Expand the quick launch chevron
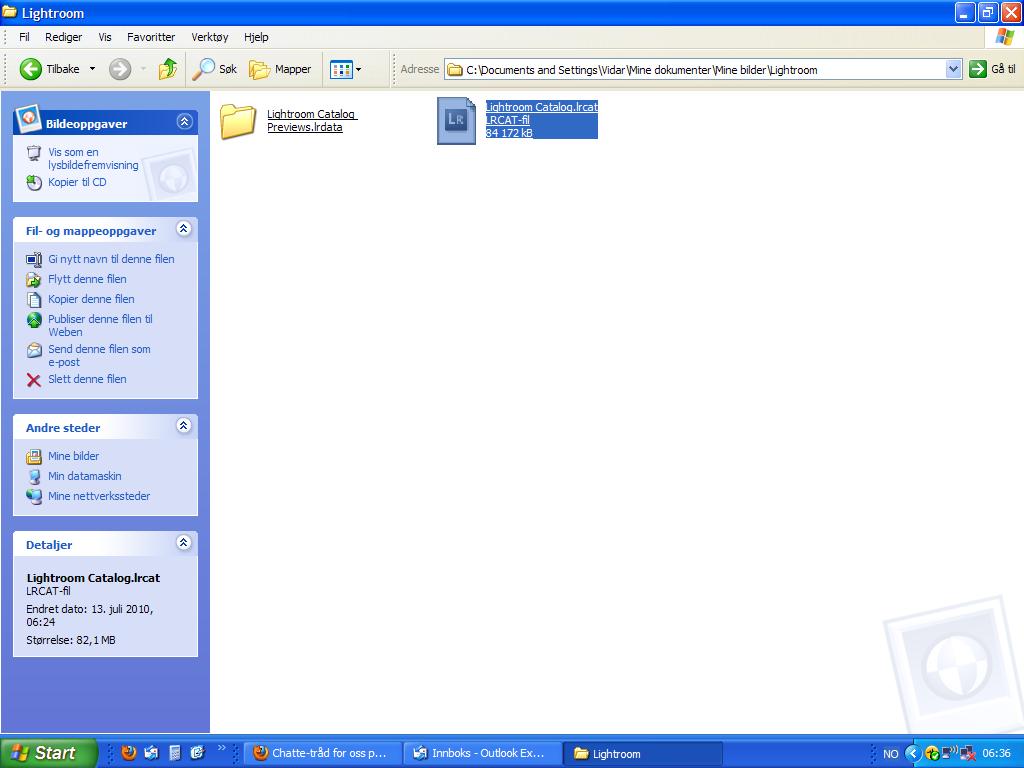This screenshot has height=768, width=1024. point(221,748)
